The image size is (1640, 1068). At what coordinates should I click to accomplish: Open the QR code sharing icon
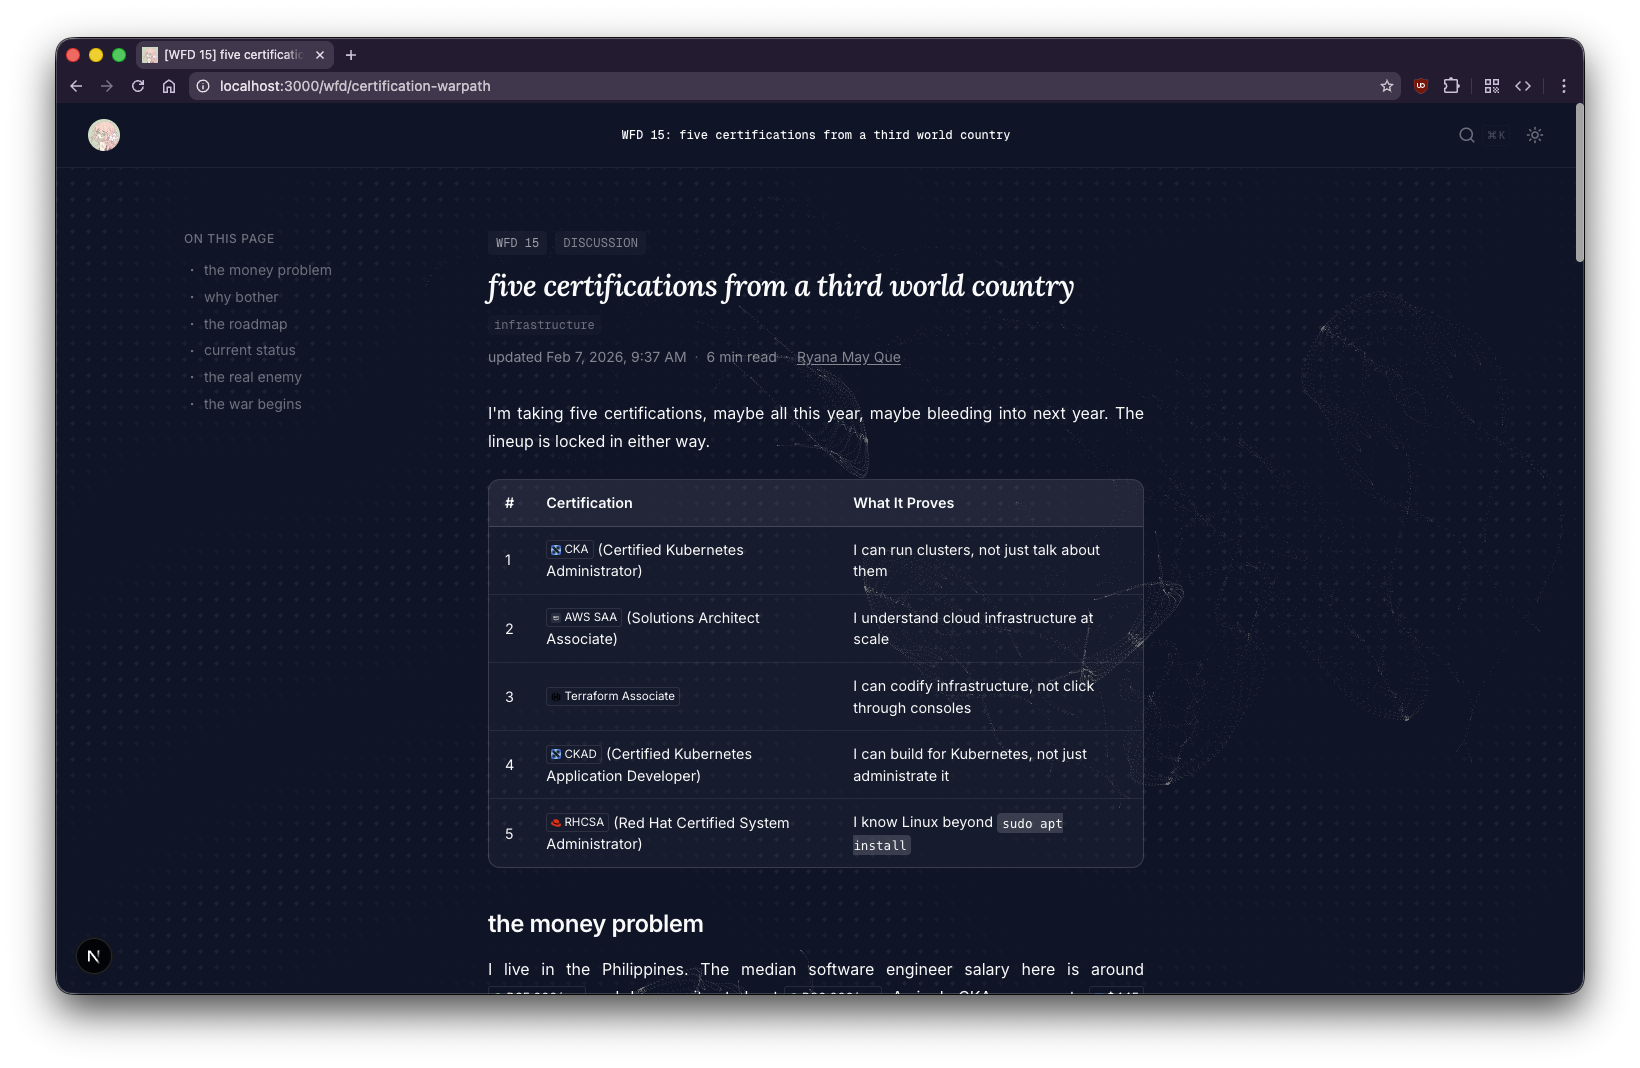(1492, 86)
